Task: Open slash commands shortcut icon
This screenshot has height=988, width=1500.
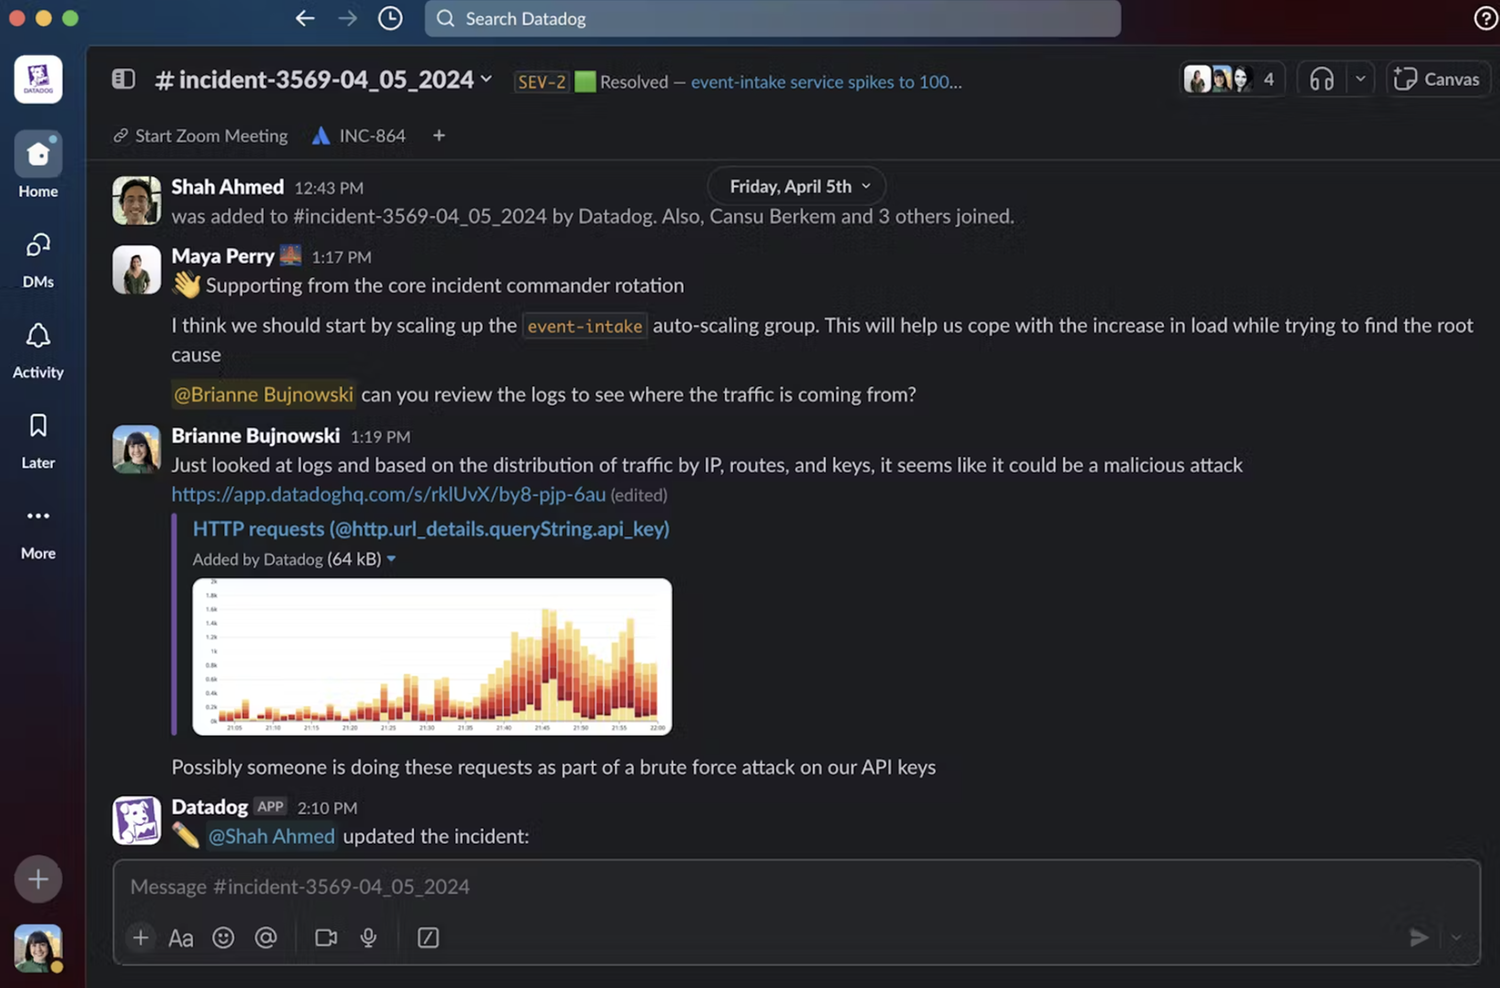Action: pos(428,938)
